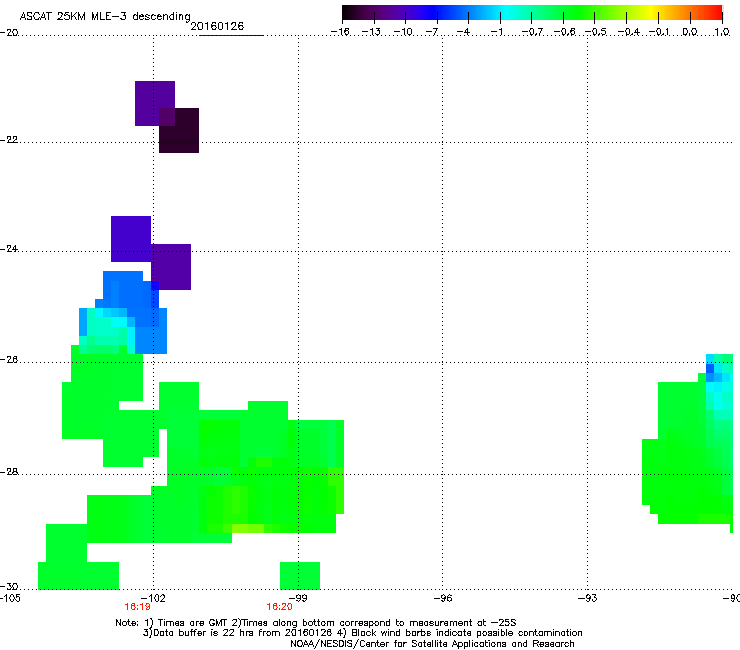Click the note line about Data buffer
The width and height of the screenshot is (740, 650).
[x=362, y=633]
